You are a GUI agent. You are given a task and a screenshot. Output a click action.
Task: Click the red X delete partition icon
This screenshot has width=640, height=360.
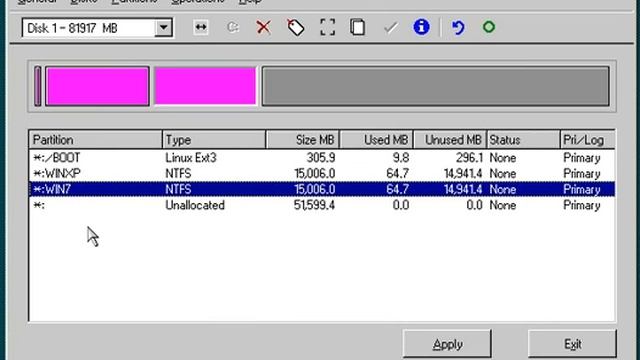(264, 27)
